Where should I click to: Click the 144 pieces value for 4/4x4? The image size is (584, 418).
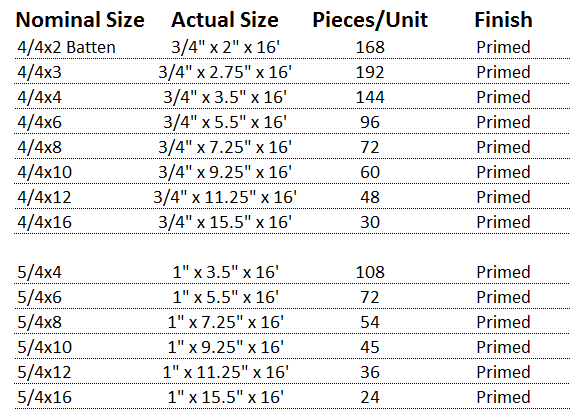(370, 97)
